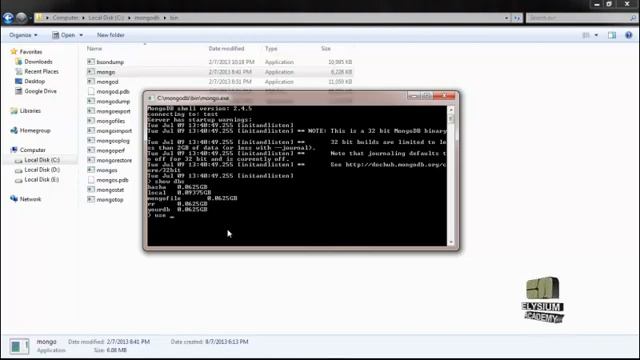Click the console window system menu icon

151,98
